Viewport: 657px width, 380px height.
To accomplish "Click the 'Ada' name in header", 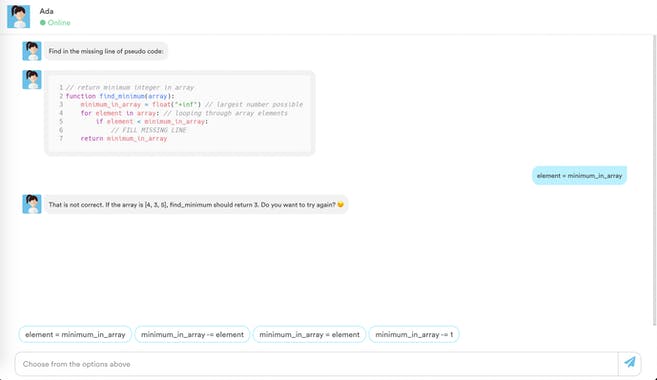I will 47,11.
